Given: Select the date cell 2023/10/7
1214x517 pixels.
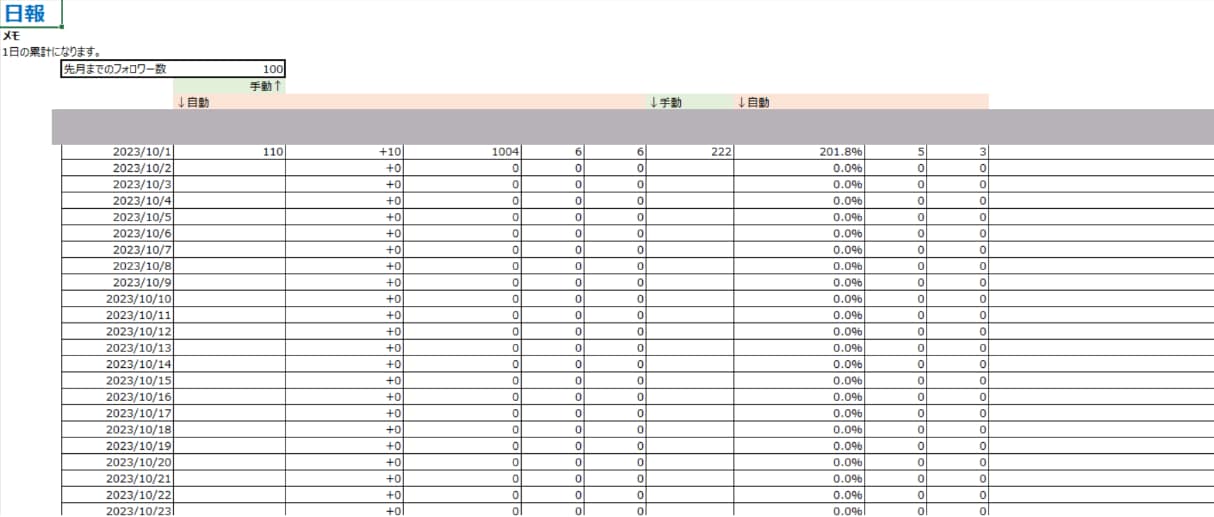Looking at the screenshot, I should point(118,249).
